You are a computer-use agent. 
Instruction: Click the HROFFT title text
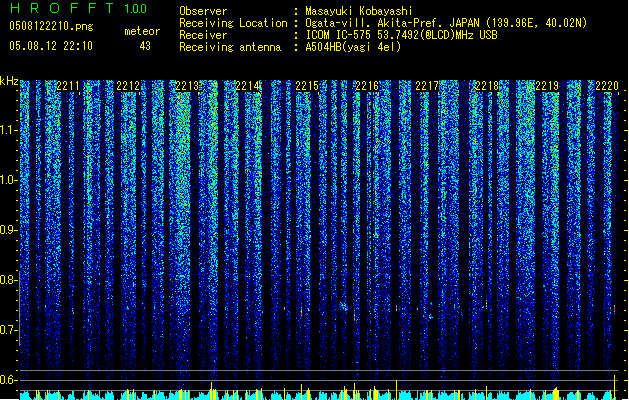tap(63, 8)
